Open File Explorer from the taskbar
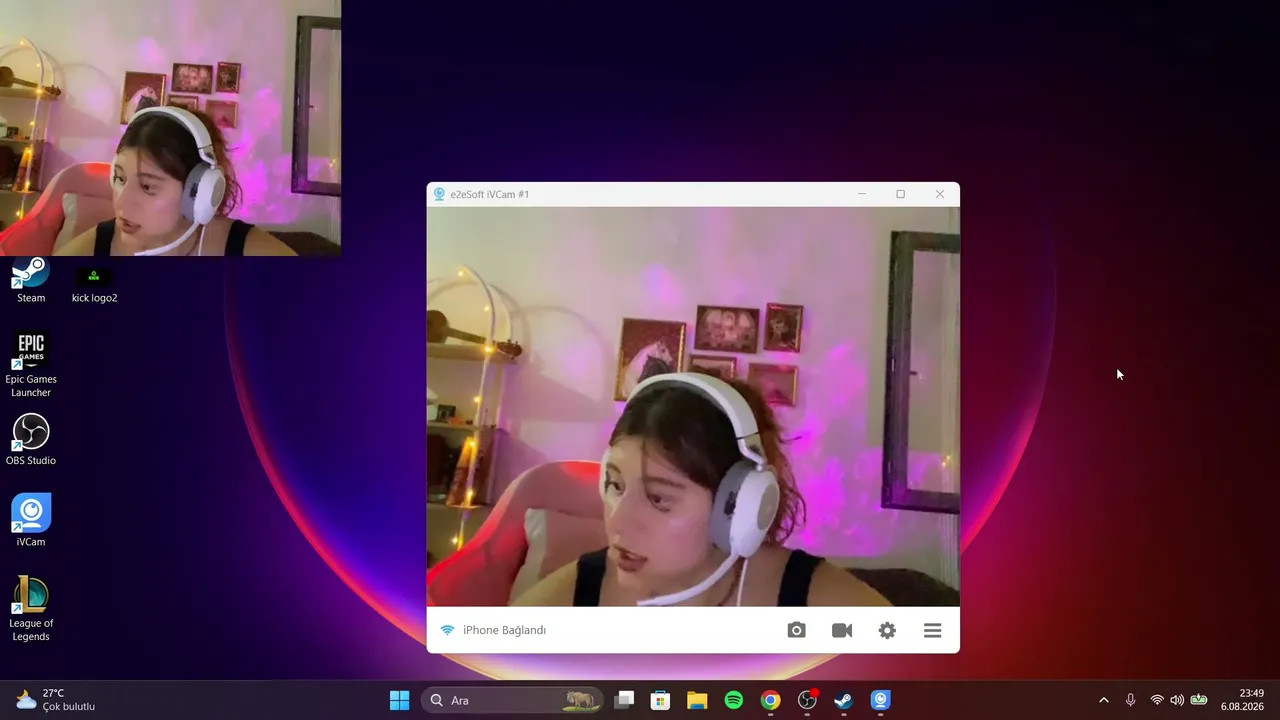 [697, 700]
